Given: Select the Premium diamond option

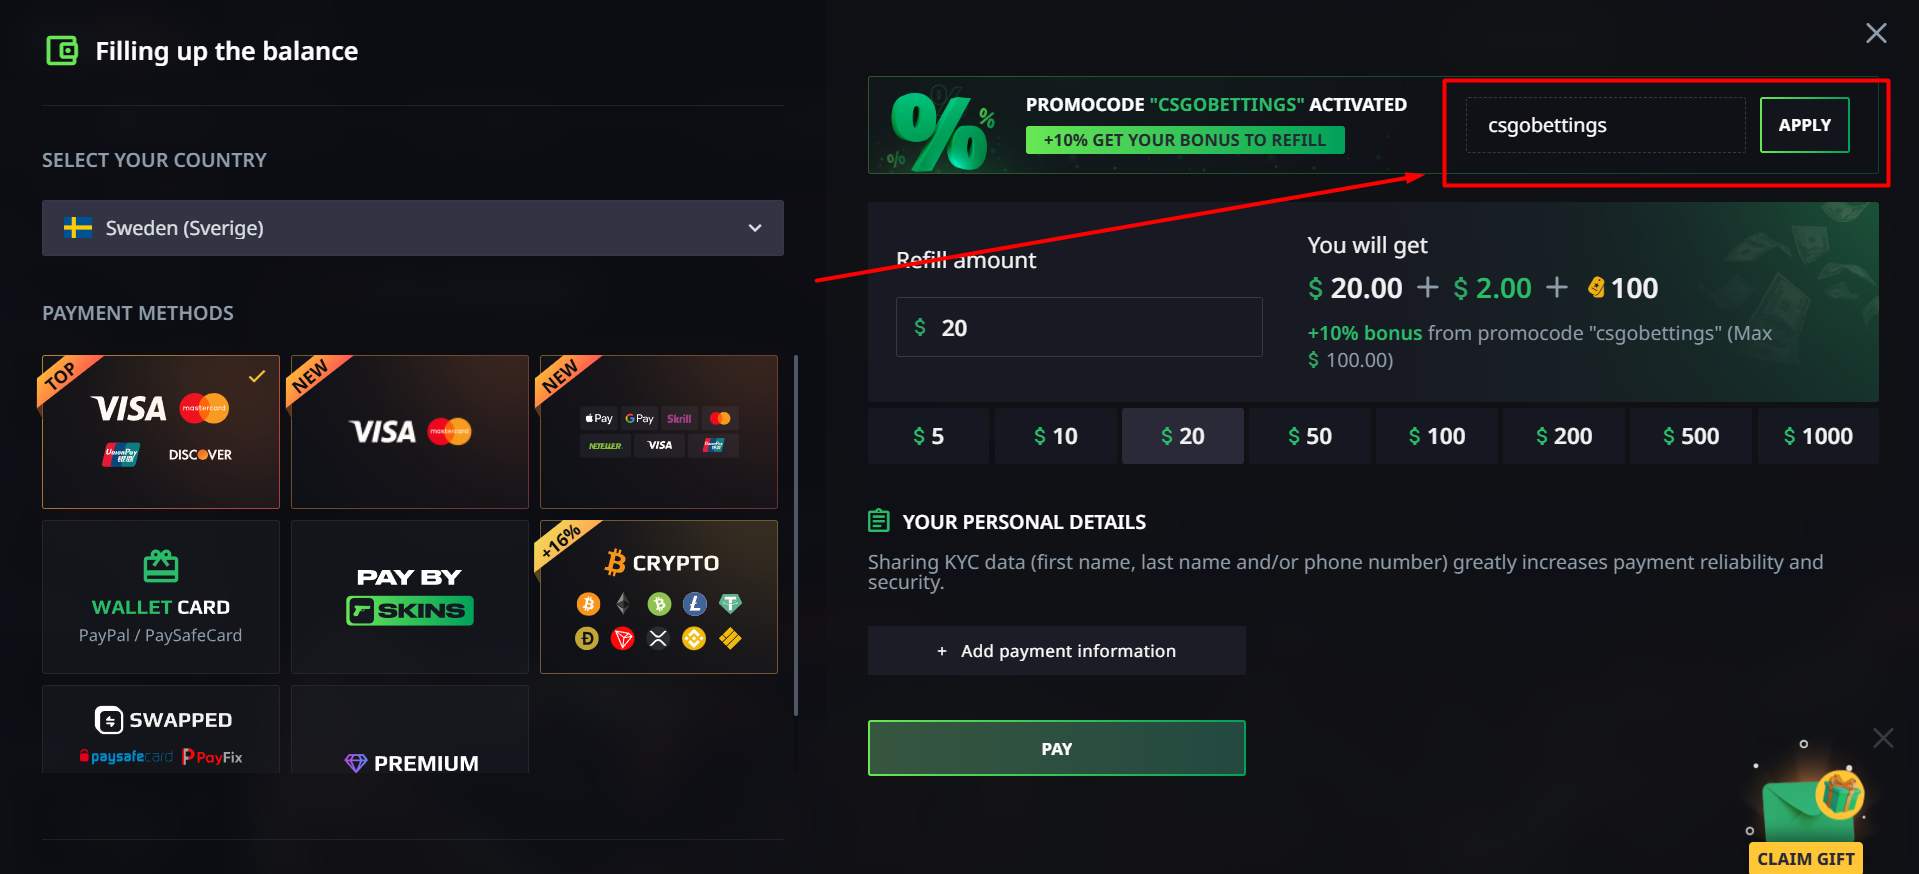Looking at the screenshot, I should click(x=410, y=750).
